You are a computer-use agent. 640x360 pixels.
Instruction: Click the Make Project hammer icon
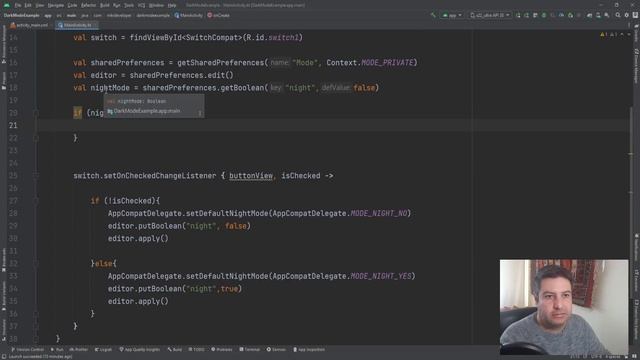(x=433, y=15)
